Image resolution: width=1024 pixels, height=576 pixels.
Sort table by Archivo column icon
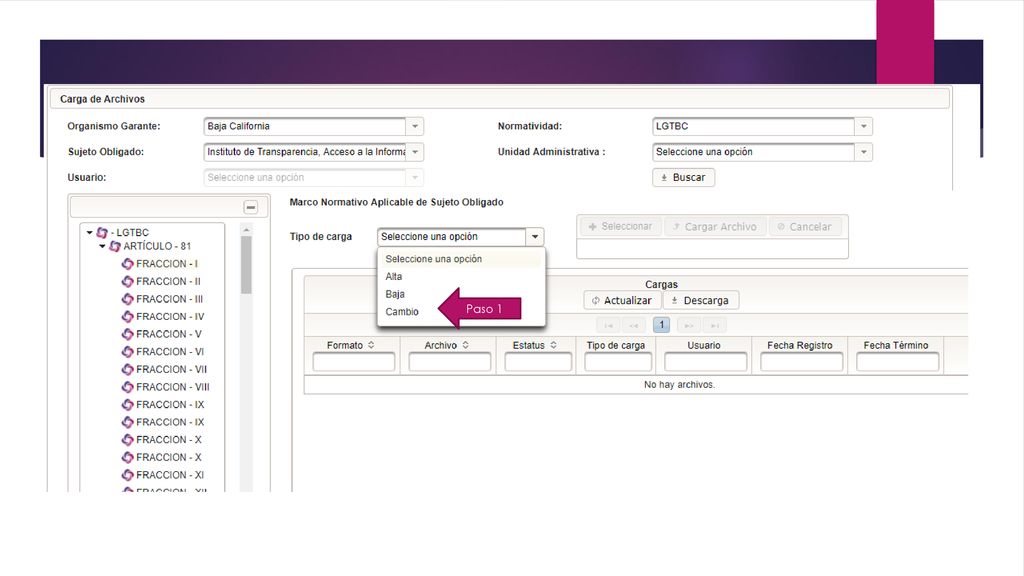coord(466,345)
